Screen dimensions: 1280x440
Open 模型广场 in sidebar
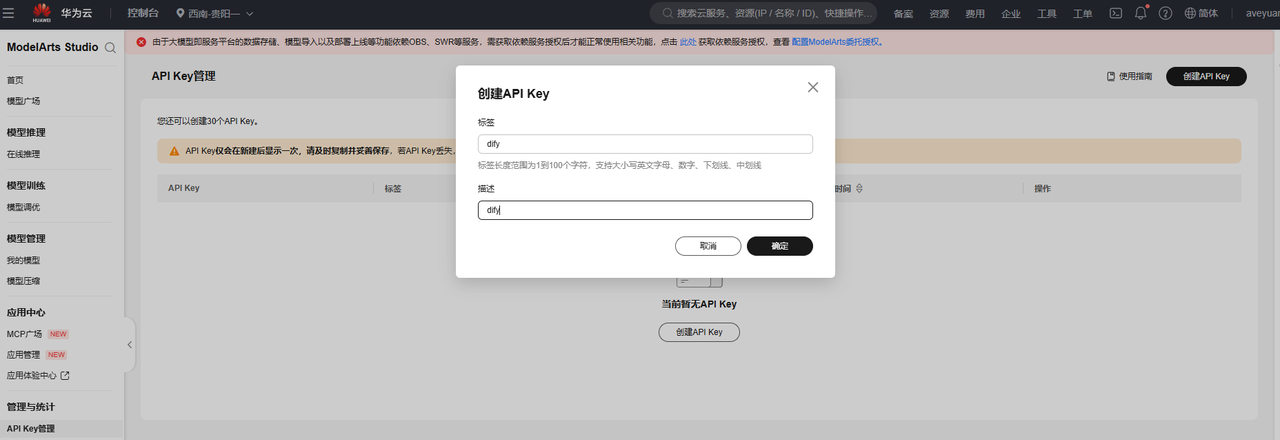tap(23, 101)
